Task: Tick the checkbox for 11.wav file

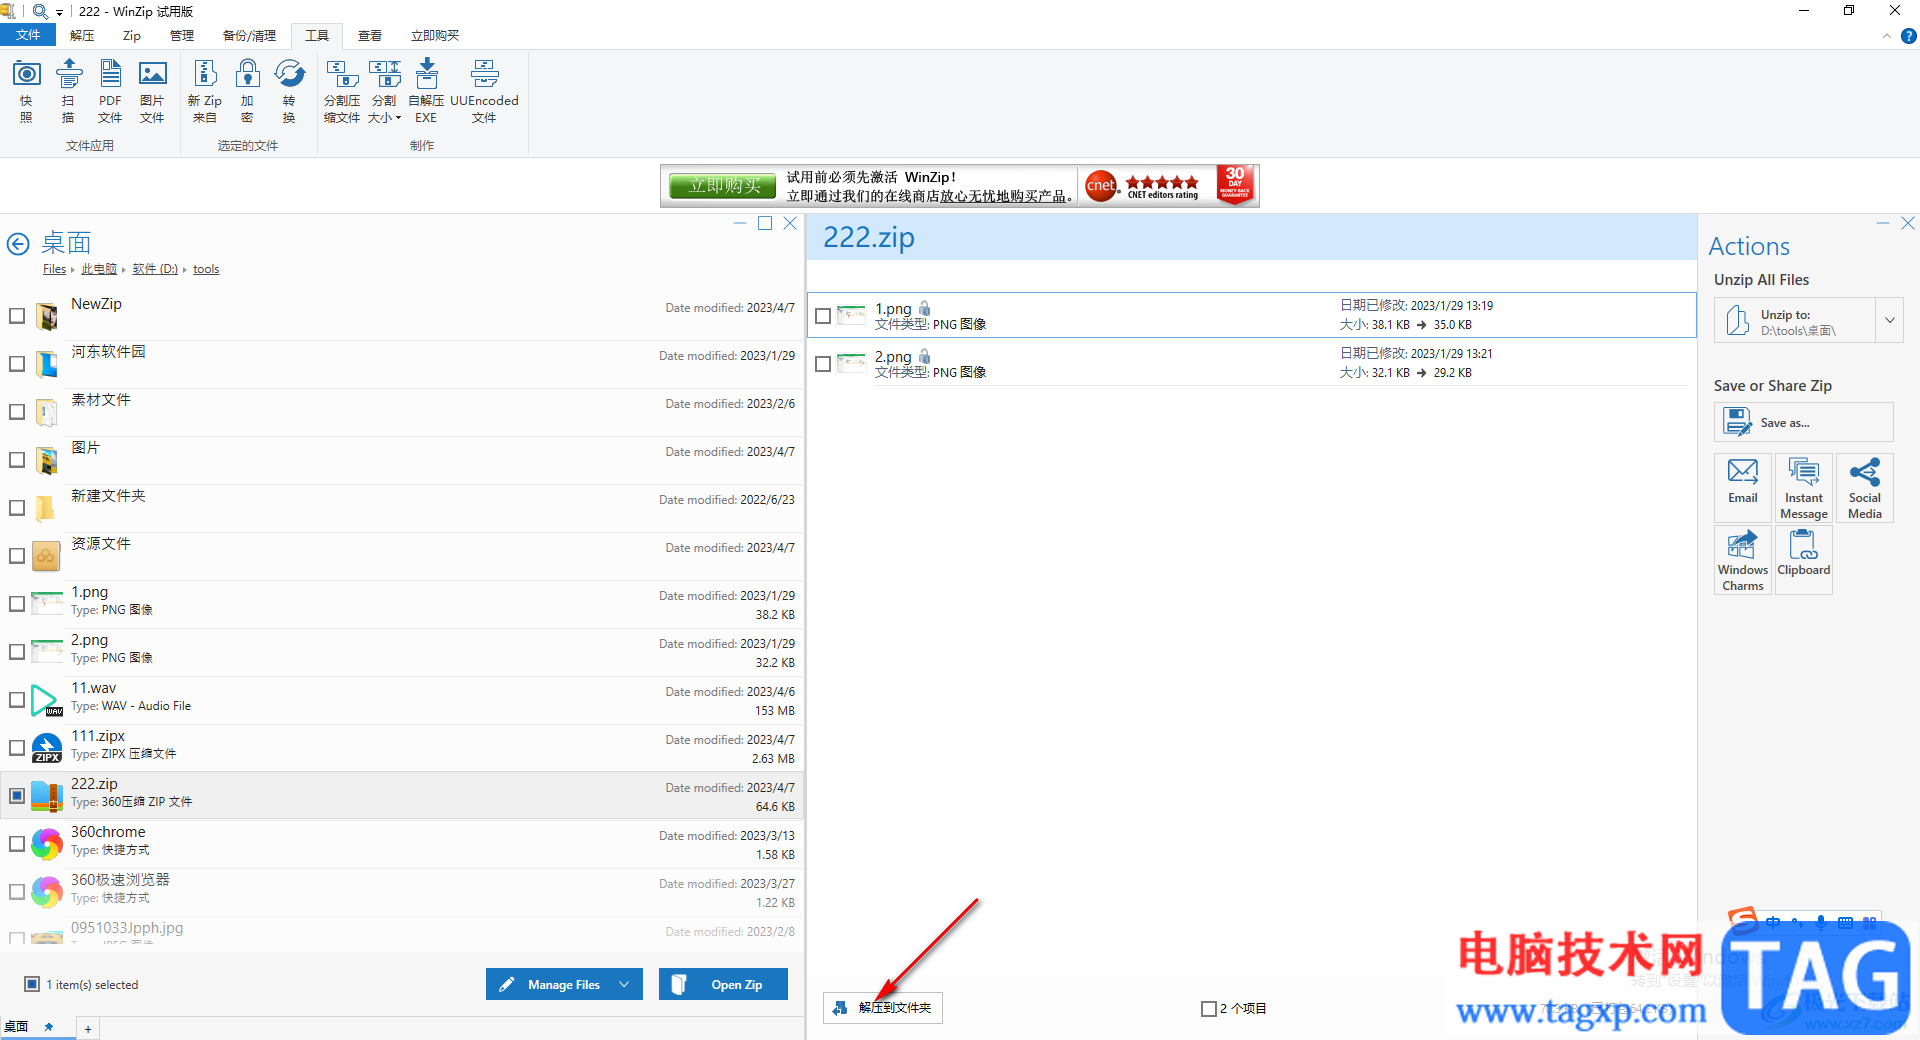Action: pos(17,700)
